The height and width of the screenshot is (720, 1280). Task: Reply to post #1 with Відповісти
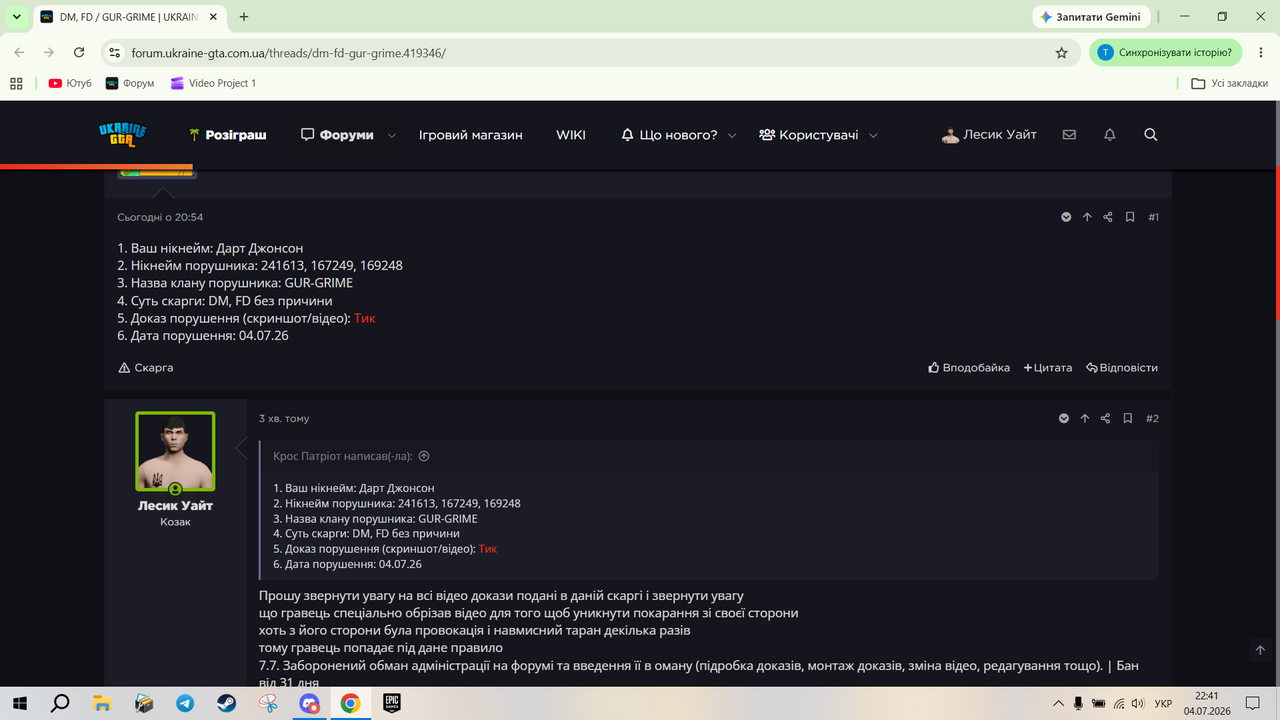pyautogui.click(x=1122, y=368)
